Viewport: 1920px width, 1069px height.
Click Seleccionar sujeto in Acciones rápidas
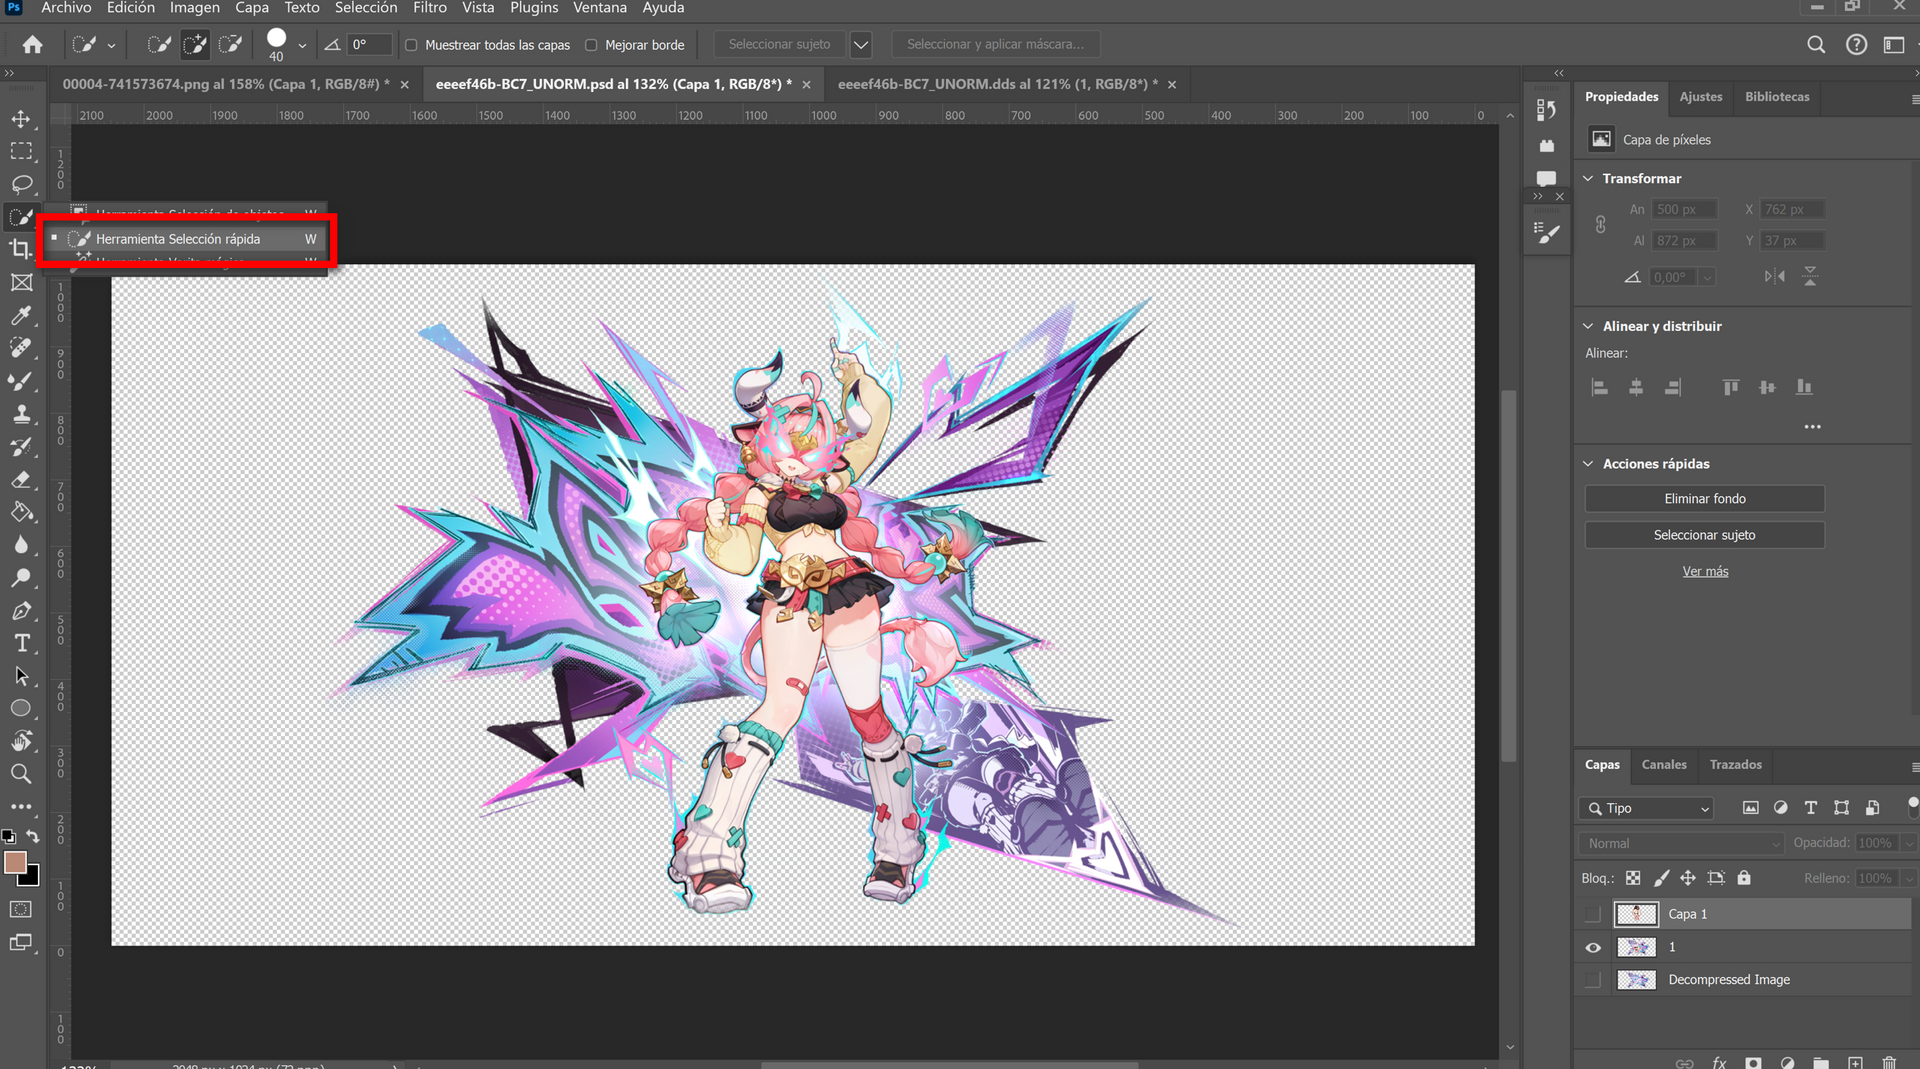point(1704,535)
